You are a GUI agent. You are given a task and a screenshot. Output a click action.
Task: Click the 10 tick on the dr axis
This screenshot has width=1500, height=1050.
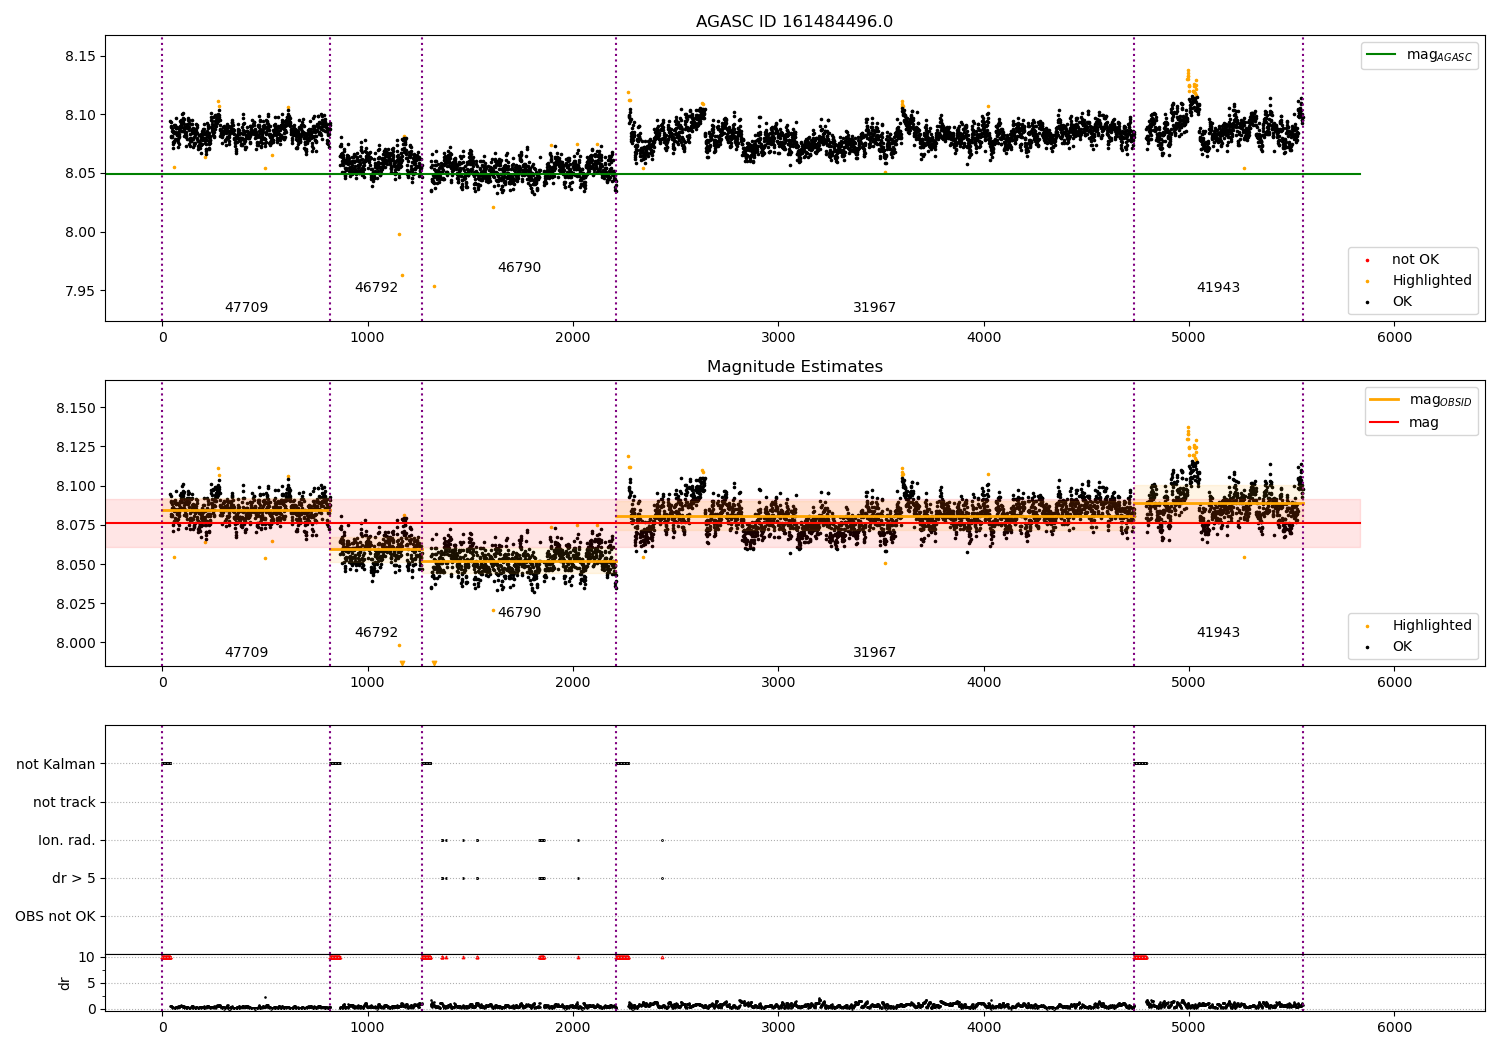(88, 958)
